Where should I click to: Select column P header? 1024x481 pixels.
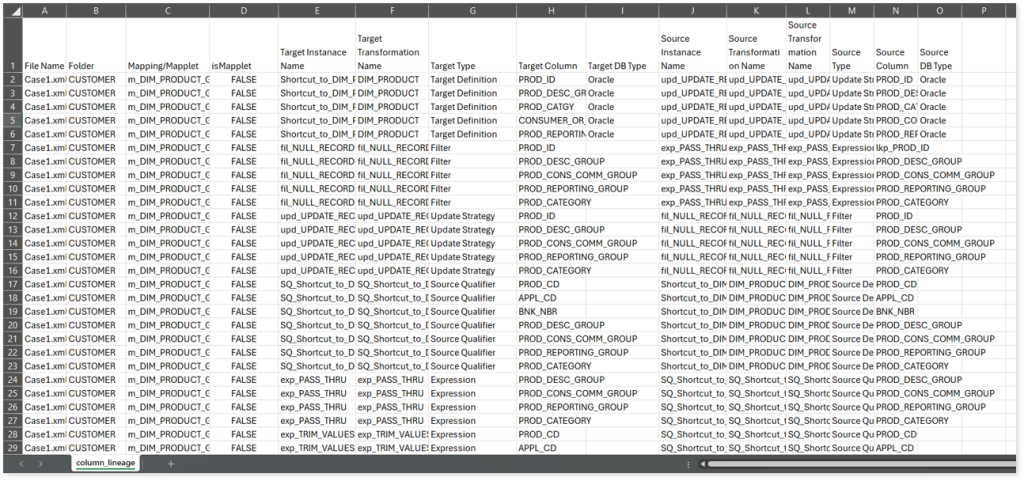click(982, 11)
